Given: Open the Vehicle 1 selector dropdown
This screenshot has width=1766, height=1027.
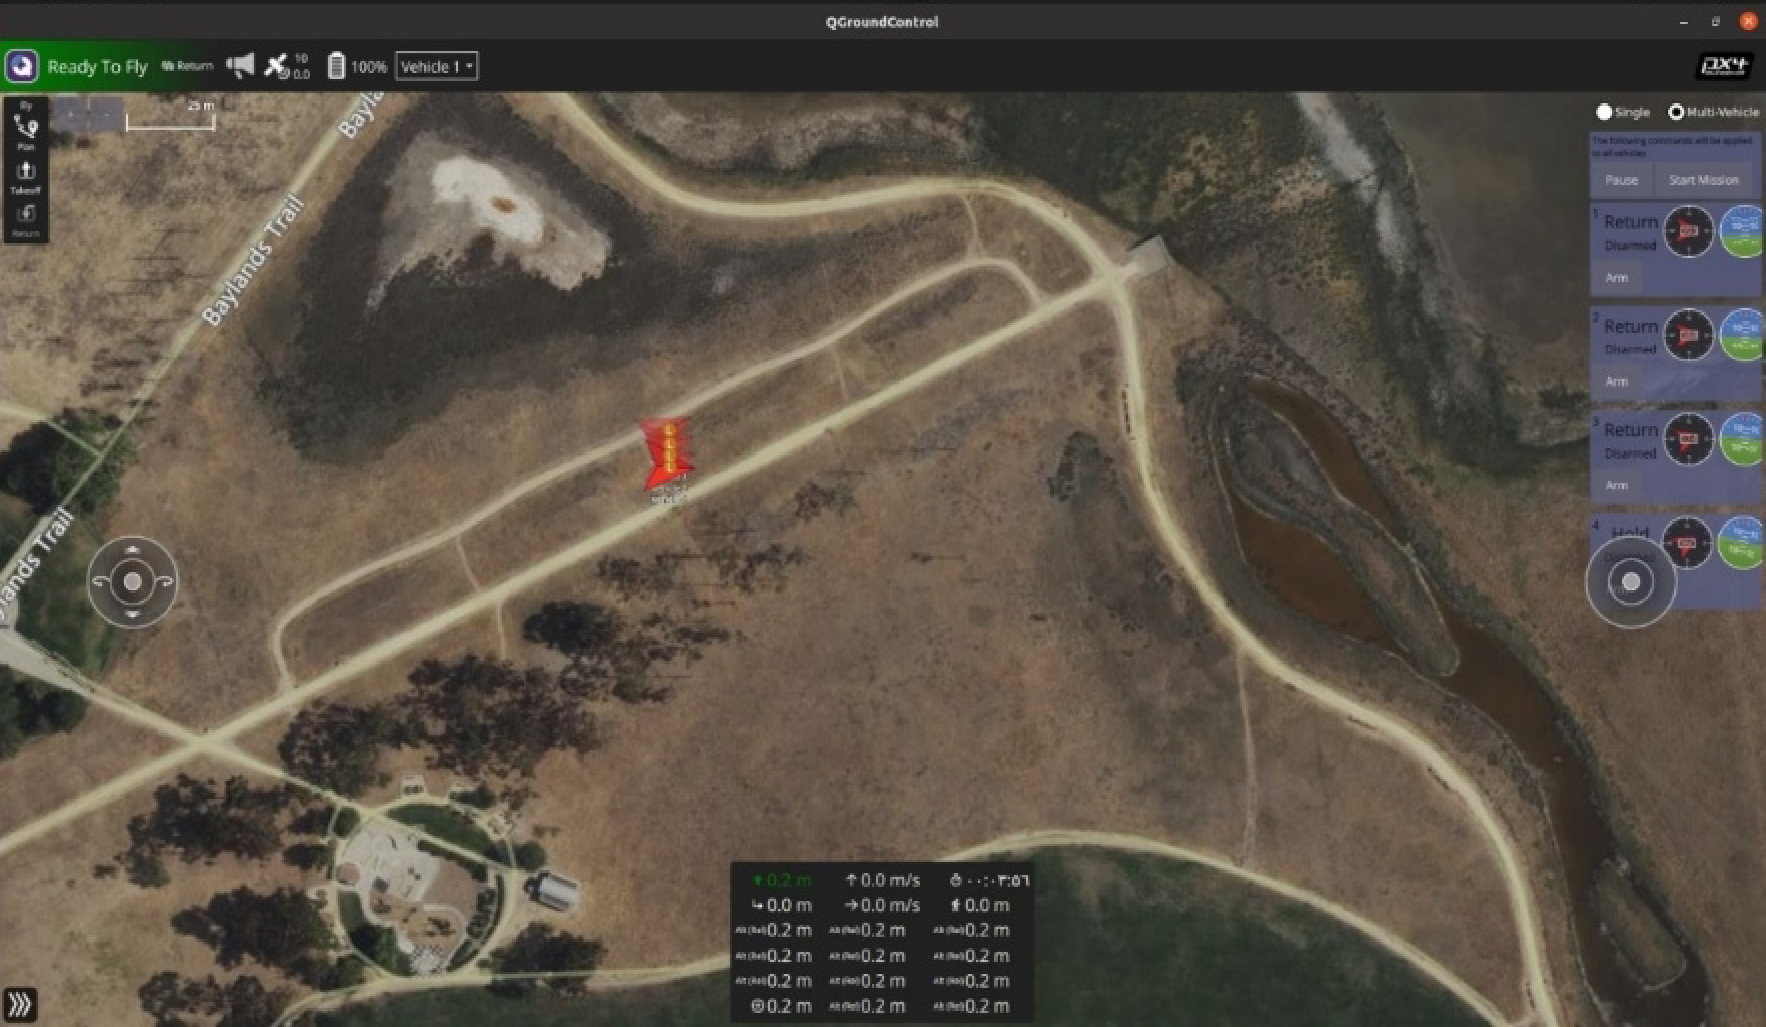Looking at the screenshot, I should [437, 67].
